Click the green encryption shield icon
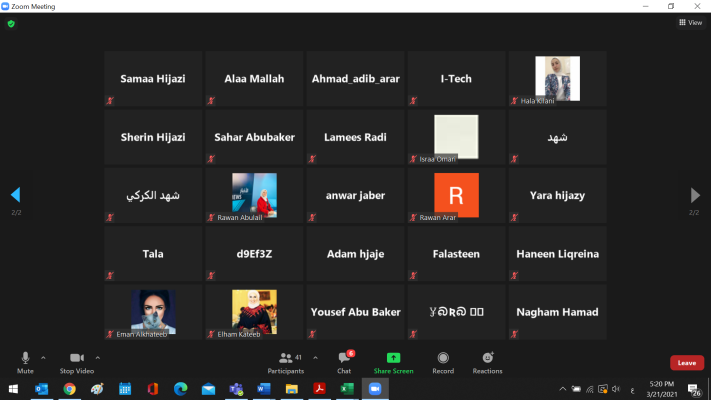 coord(11,23)
